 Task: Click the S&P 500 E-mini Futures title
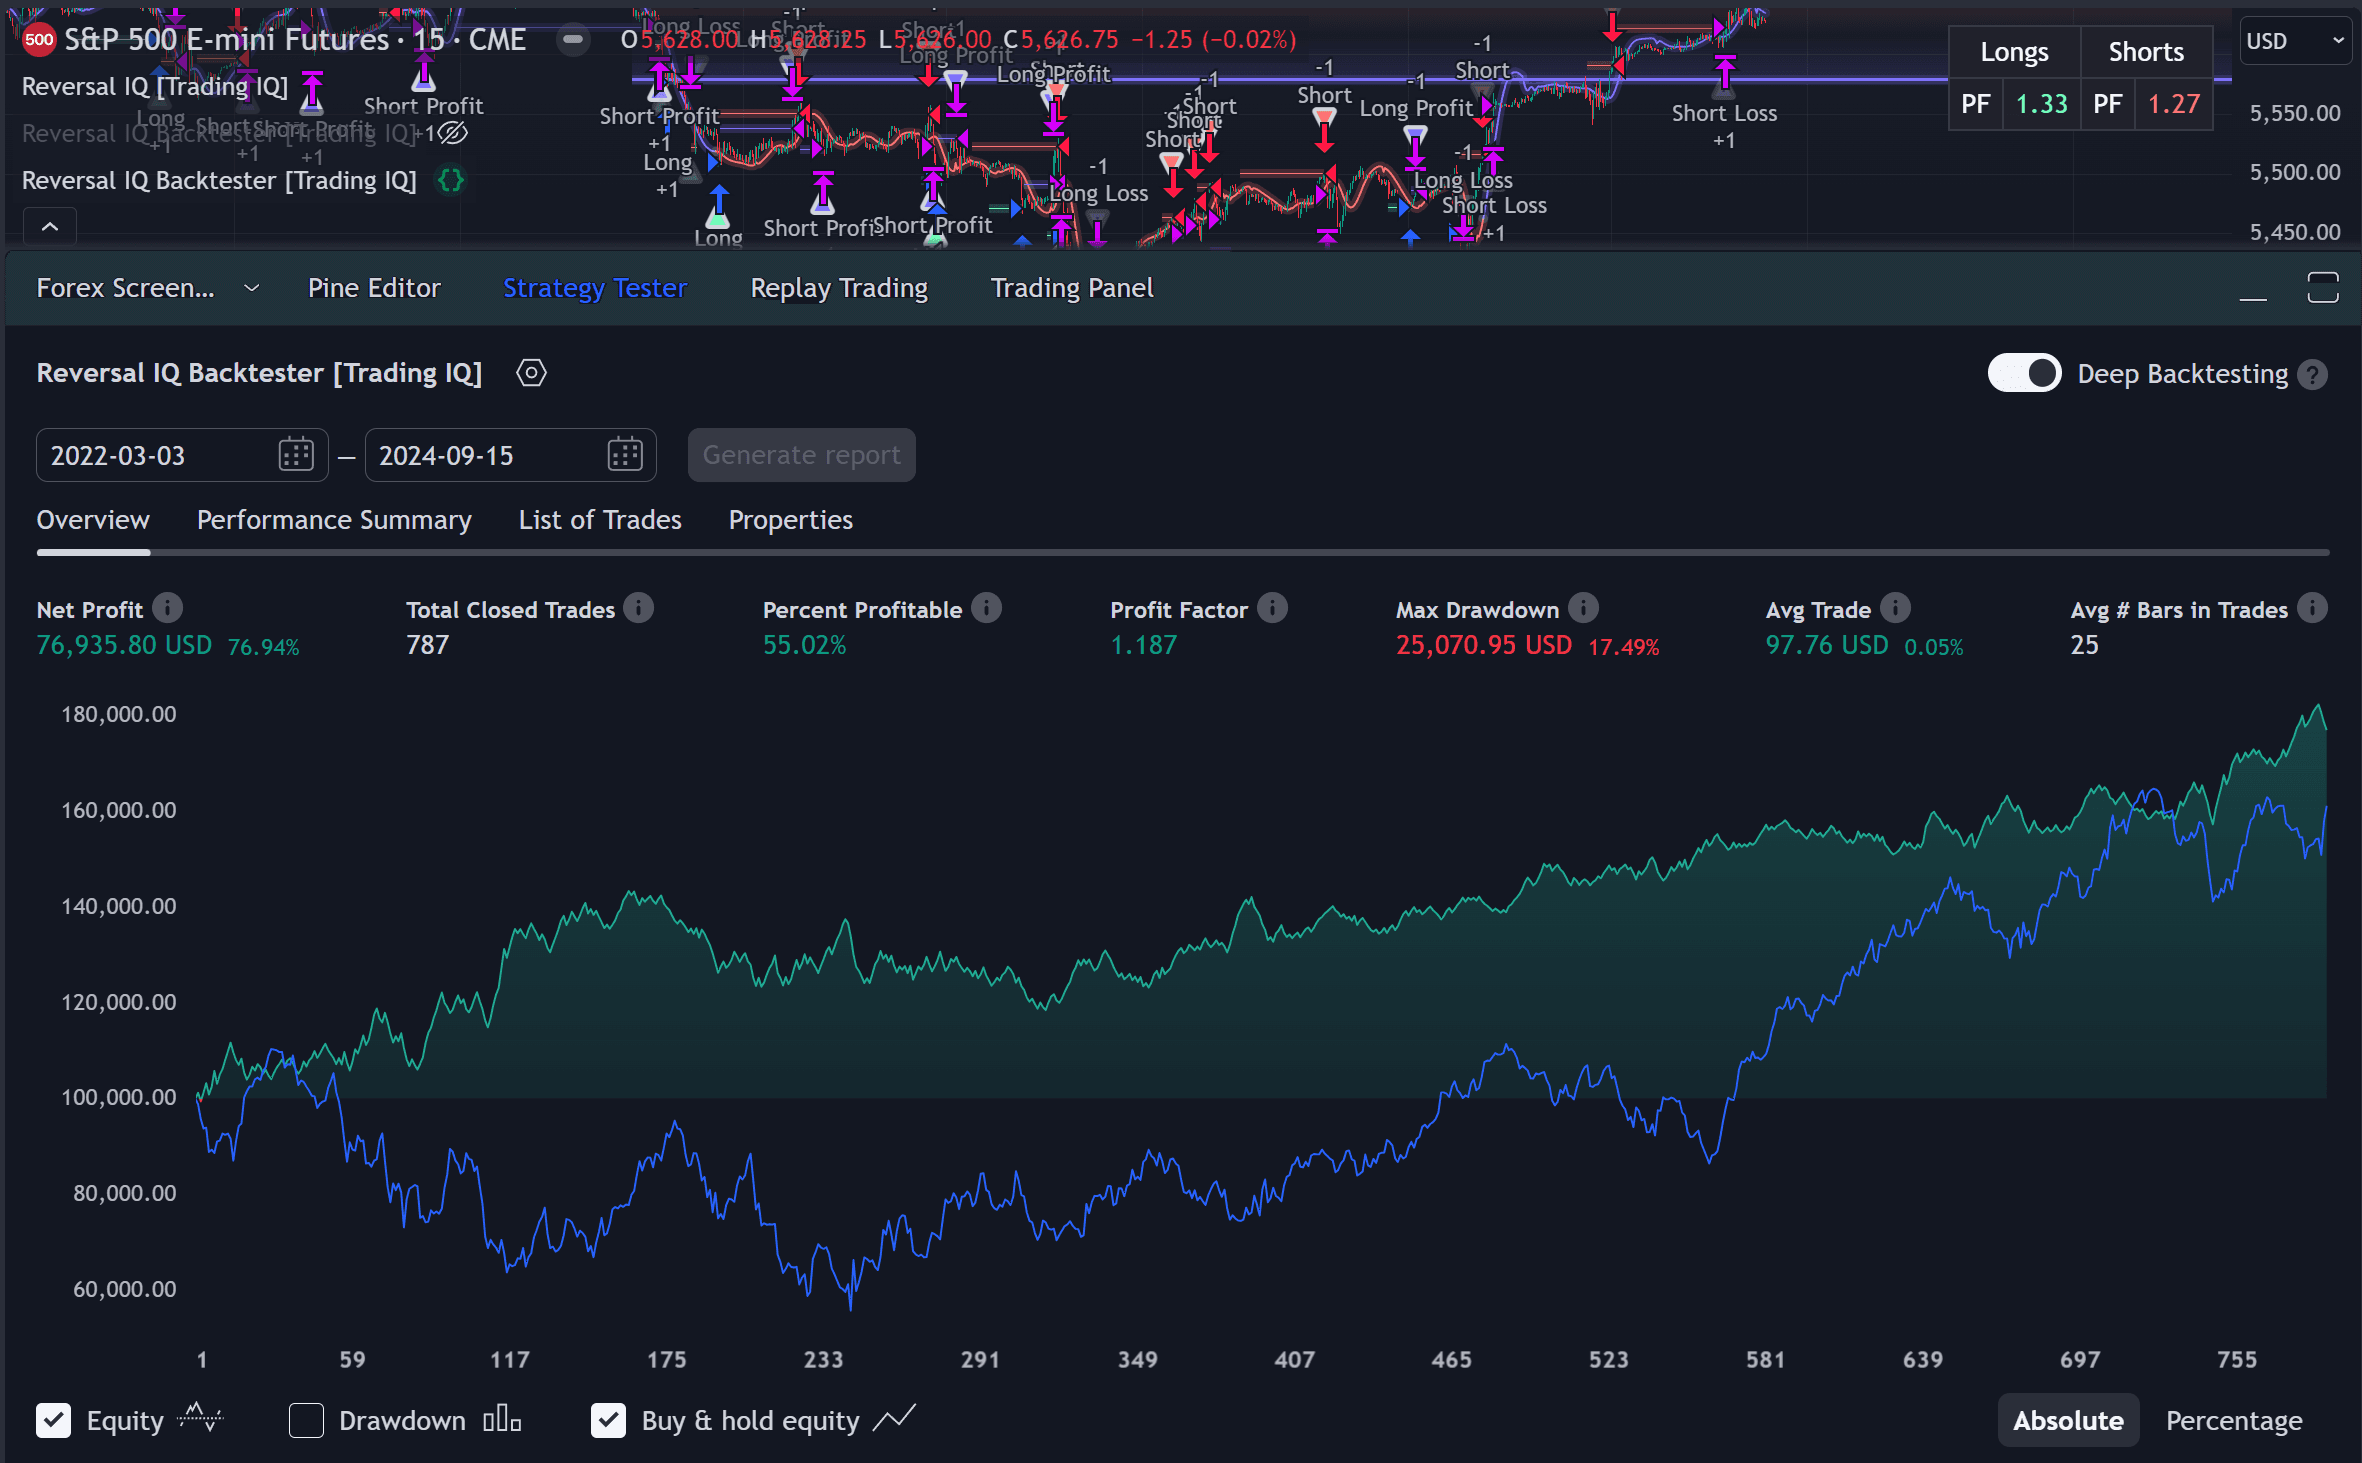pos(227,40)
